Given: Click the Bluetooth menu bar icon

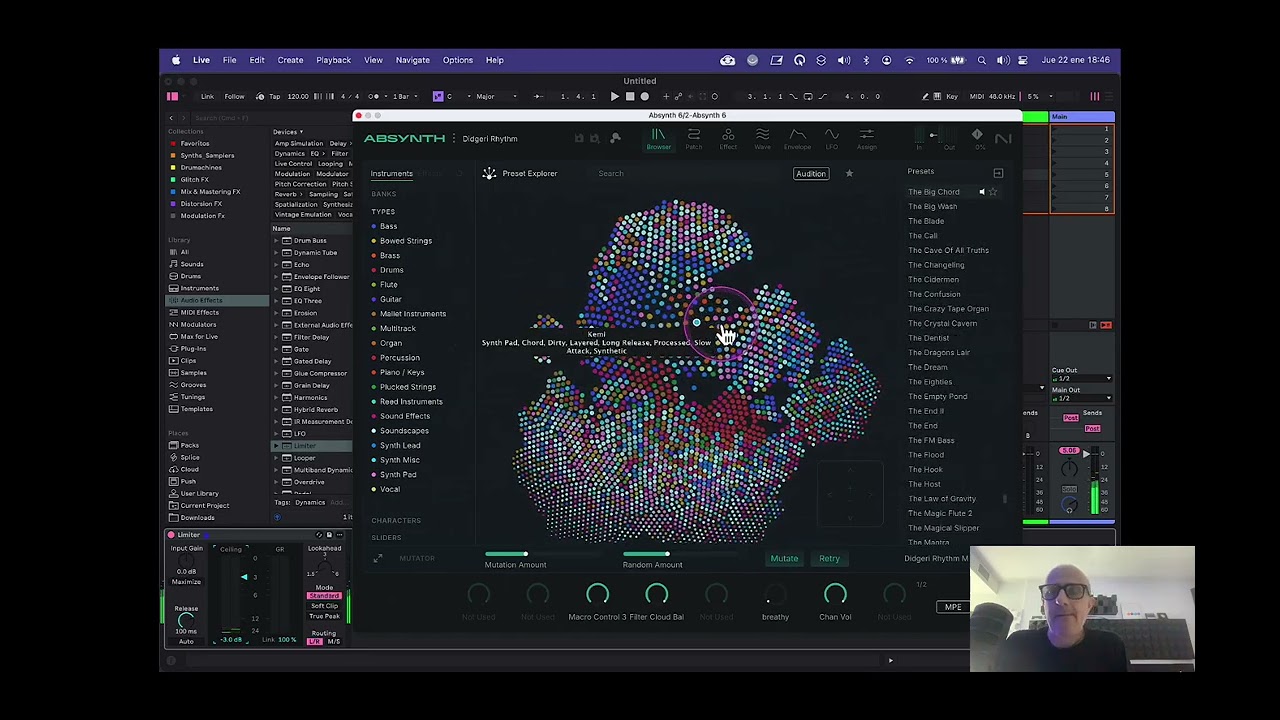Looking at the screenshot, I should [x=866, y=60].
